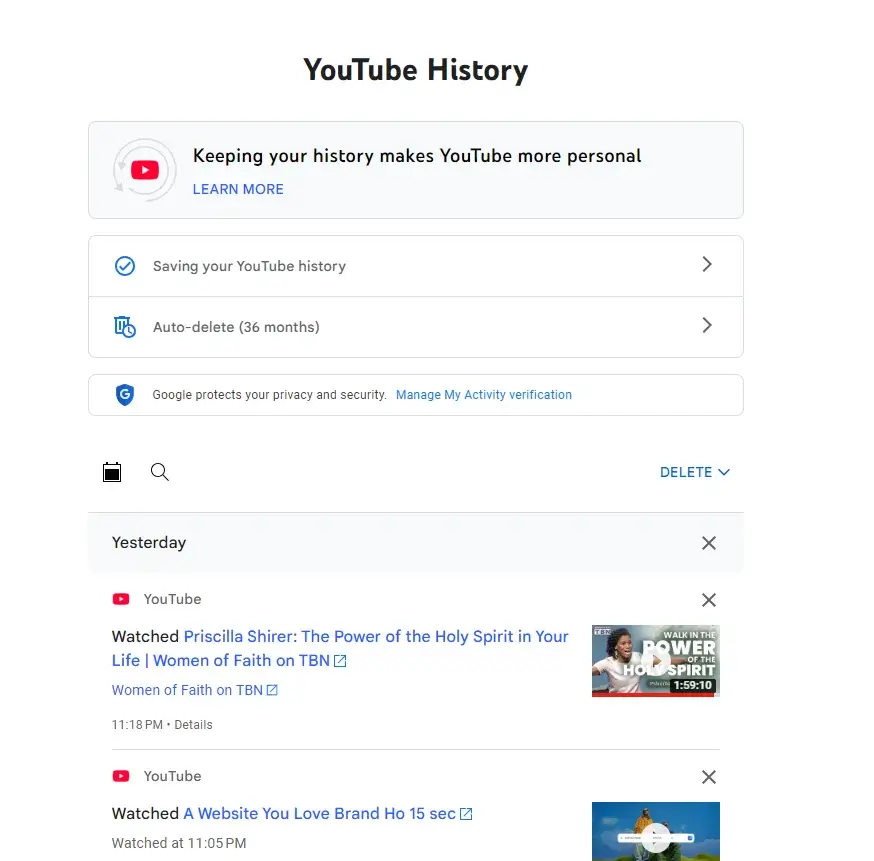This screenshot has width=874, height=861.
Task: Open the calendar date filter icon
Action: (112, 471)
